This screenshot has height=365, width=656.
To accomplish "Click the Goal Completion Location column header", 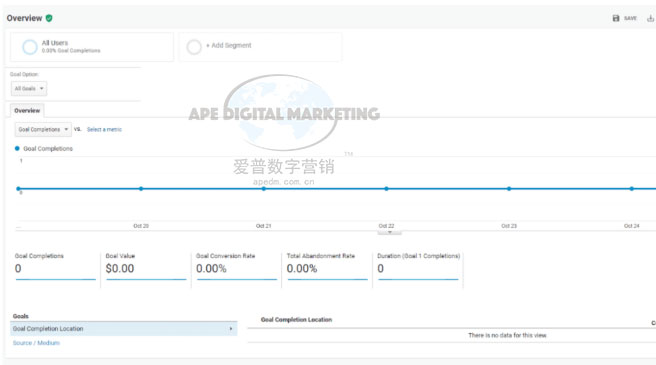I will (296, 319).
